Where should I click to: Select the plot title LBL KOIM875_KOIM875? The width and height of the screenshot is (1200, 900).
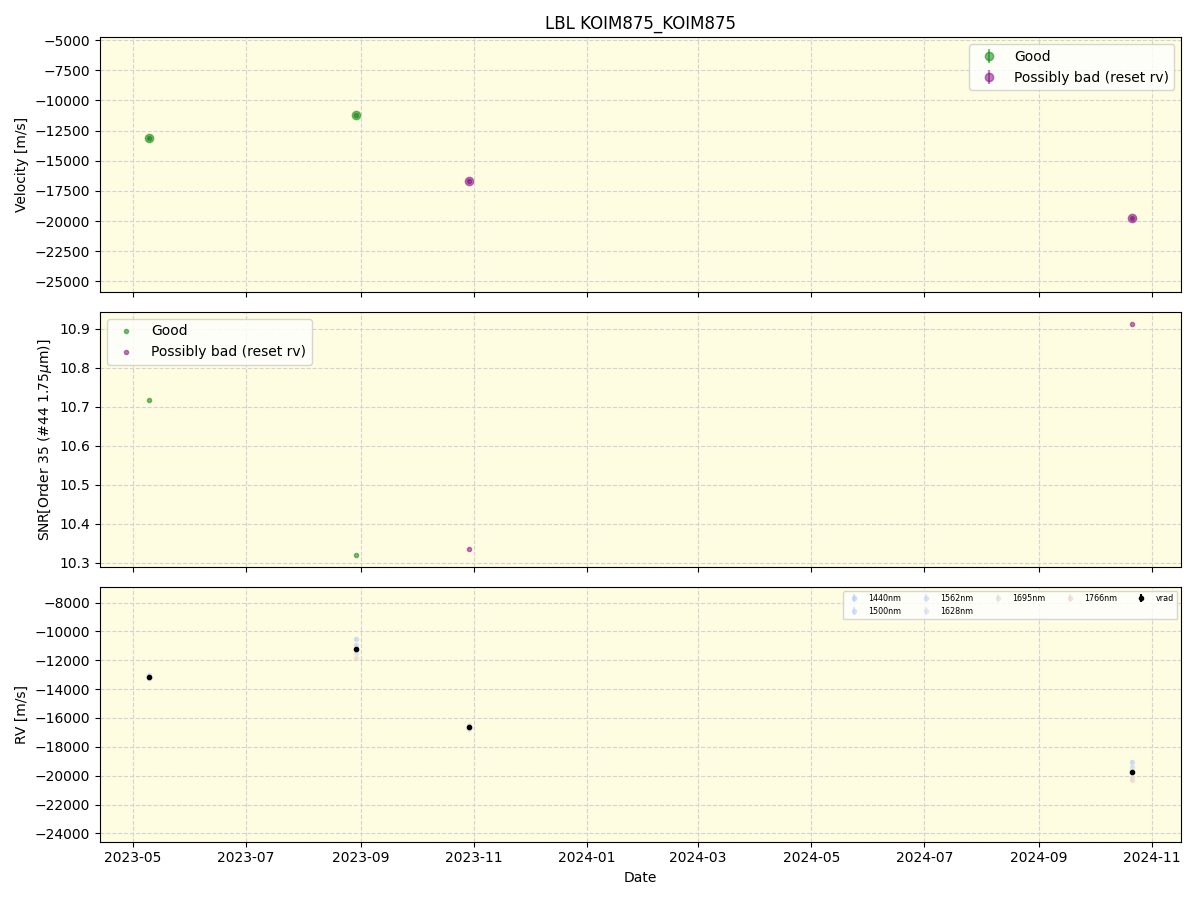(639, 22)
